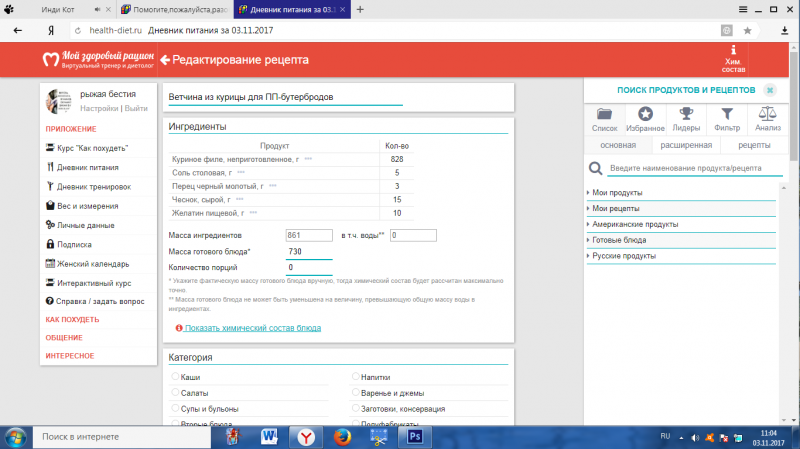Click the Количество порций input field

pos(309,267)
